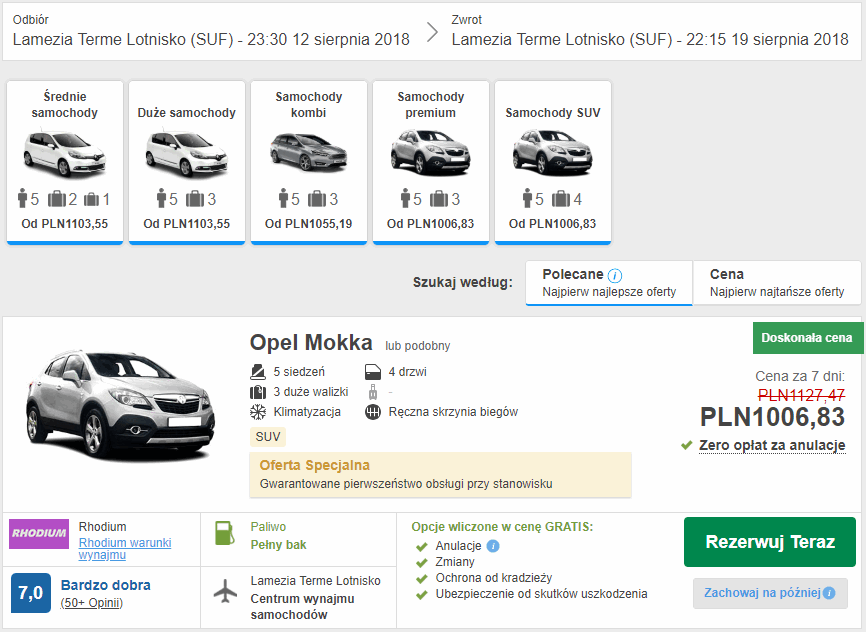Click the airplane pickup location icon
This screenshot has height=632, width=866.
click(x=227, y=590)
